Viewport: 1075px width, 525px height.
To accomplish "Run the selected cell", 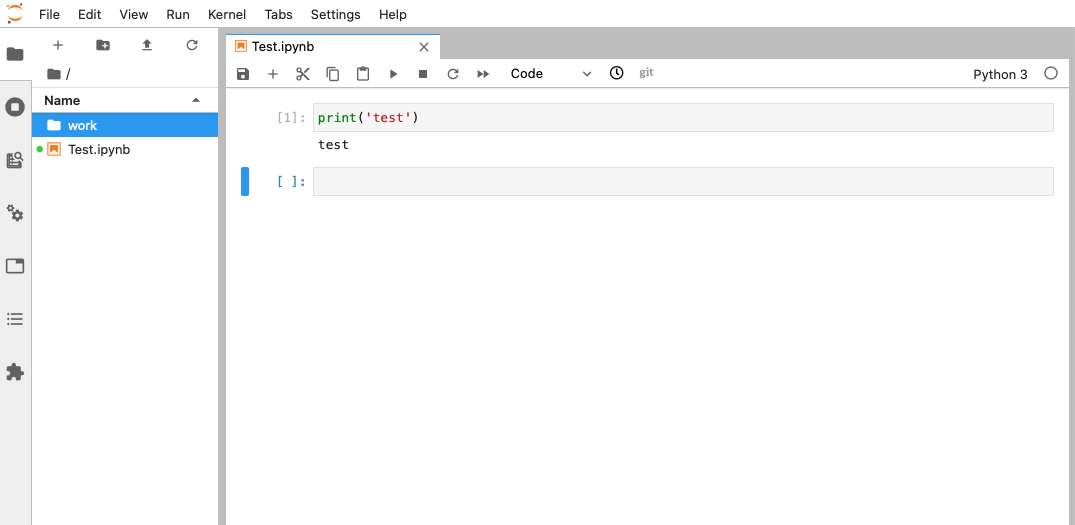I will [393, 74].
